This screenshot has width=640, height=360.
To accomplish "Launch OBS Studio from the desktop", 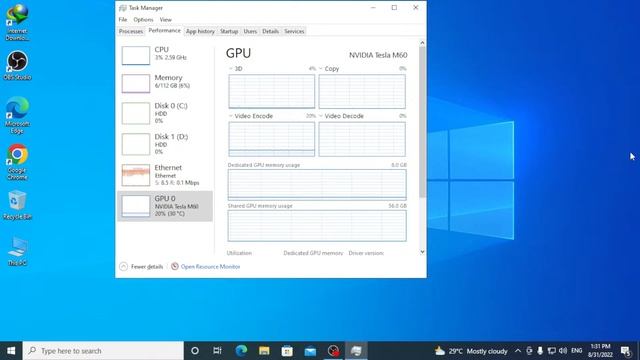I will [x=17, y=65].
